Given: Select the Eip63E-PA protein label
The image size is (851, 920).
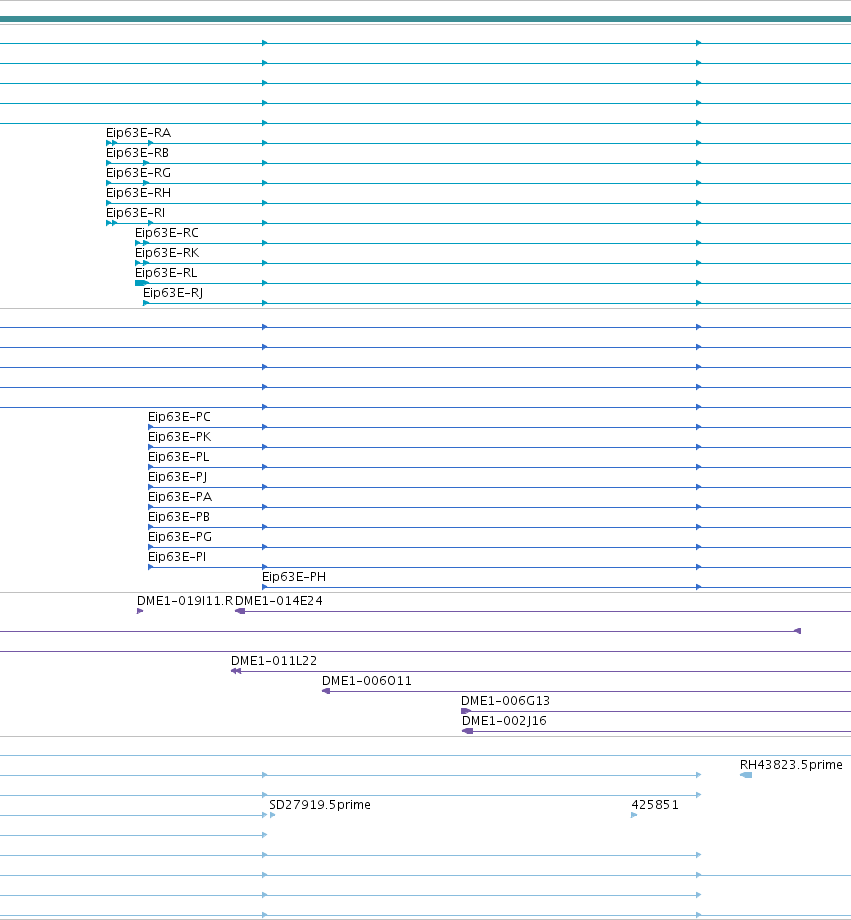Looking at the screenshot, I should (x=180, y=497).
